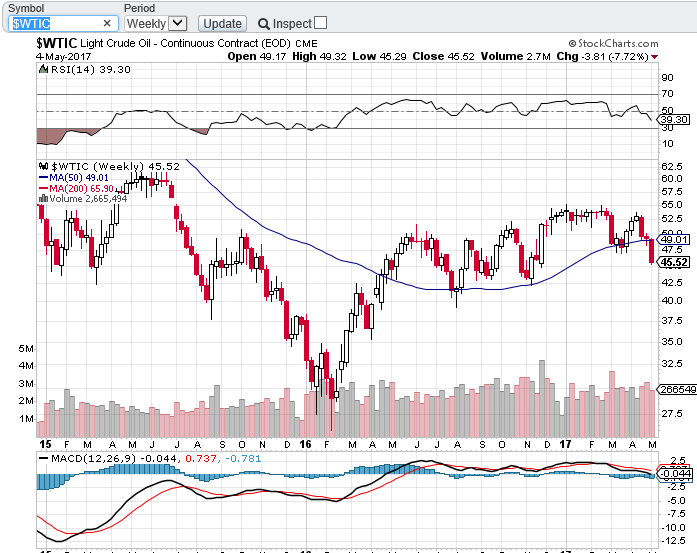Clear the Symbol field with the X icon
The width and height of the screenshot is (697, 553).
pos(107,24)
